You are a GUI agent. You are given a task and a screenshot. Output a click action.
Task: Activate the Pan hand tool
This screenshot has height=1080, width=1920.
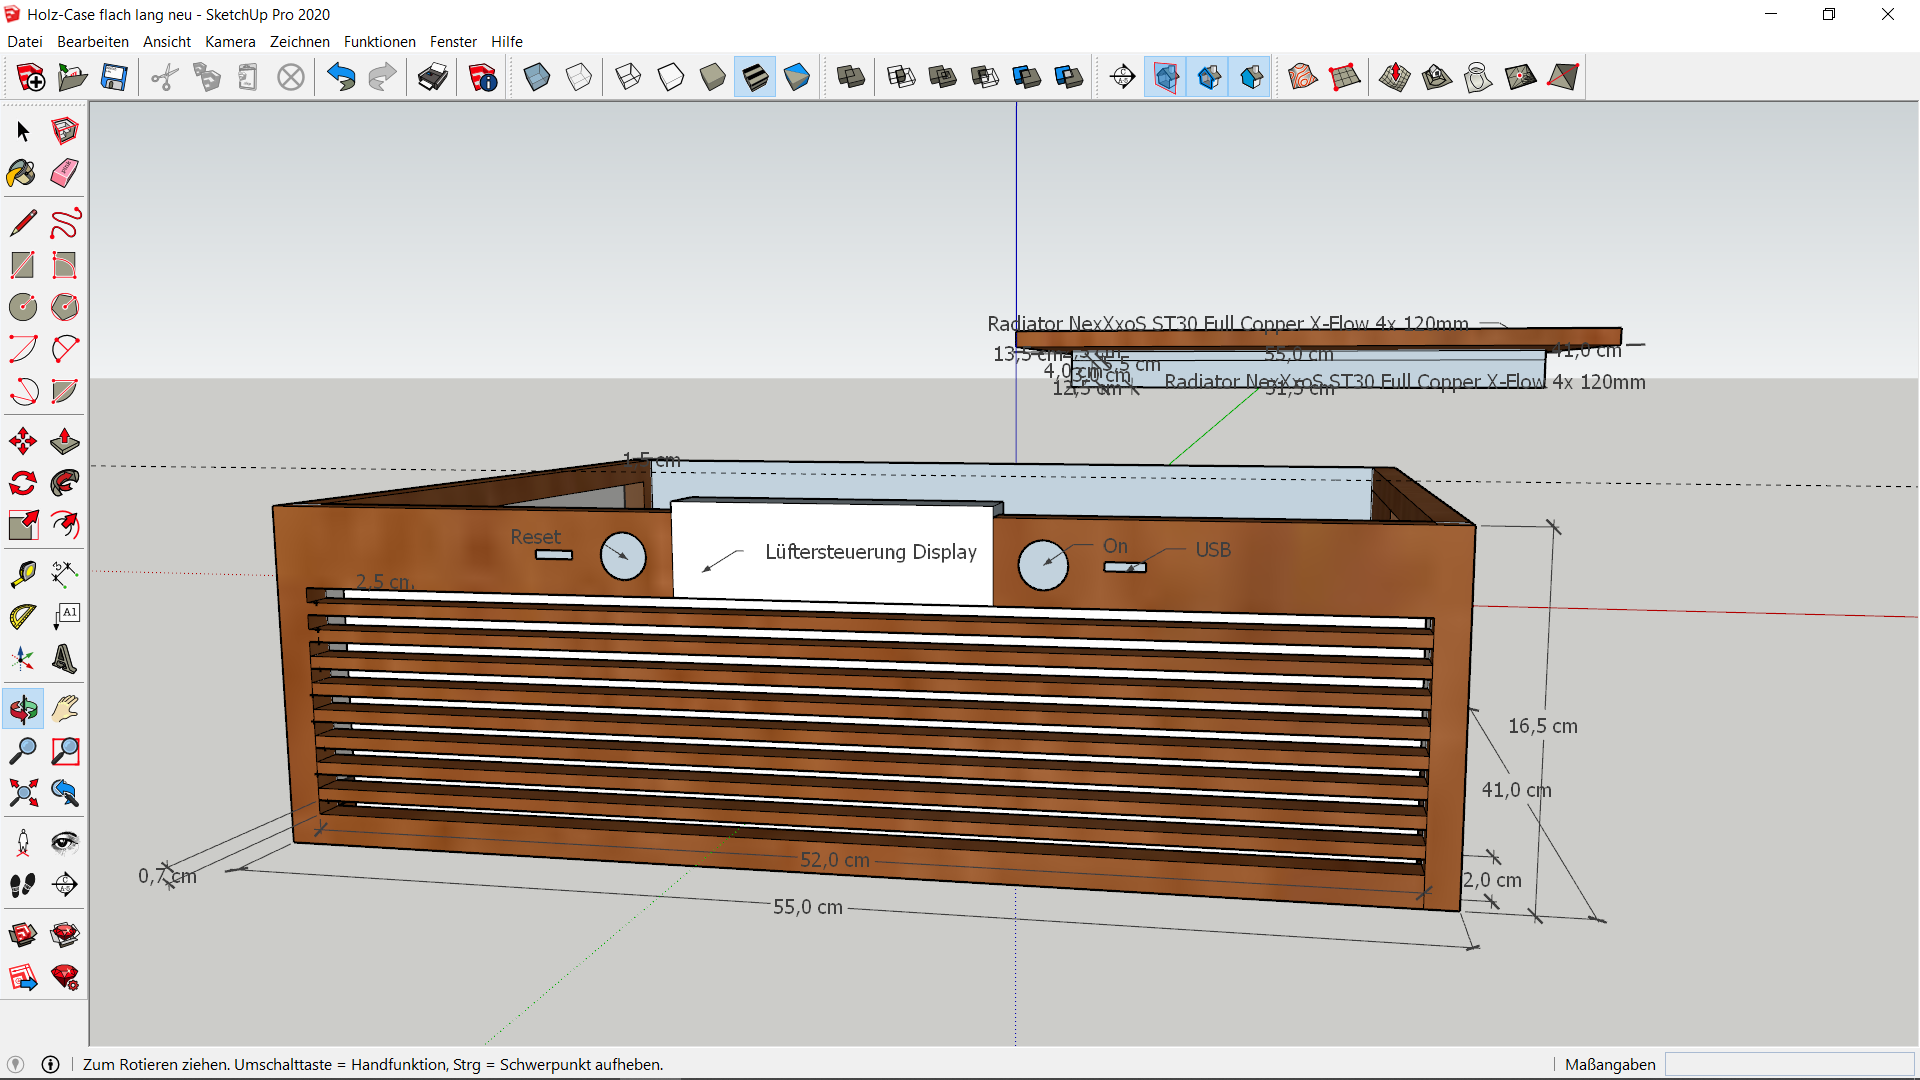65,710
